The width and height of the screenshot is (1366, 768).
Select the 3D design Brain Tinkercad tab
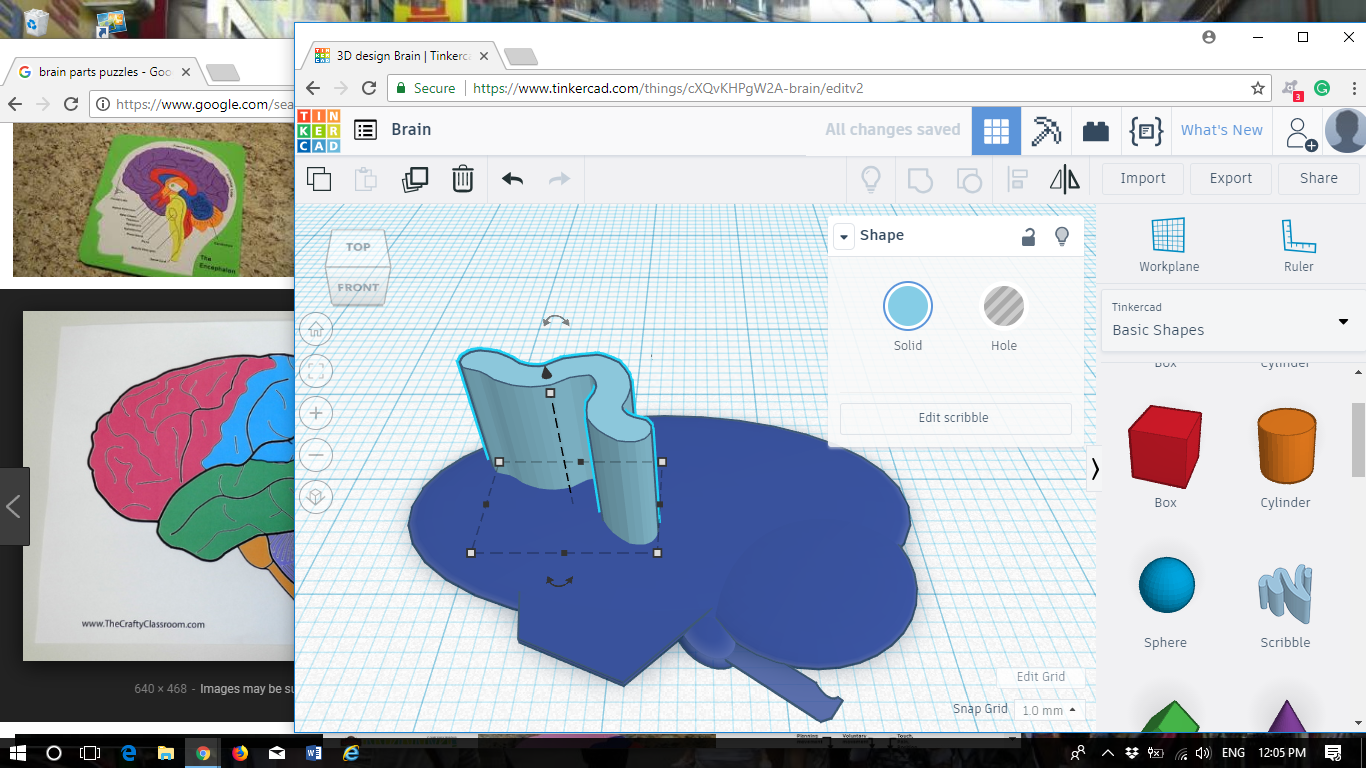pos(400,56)
